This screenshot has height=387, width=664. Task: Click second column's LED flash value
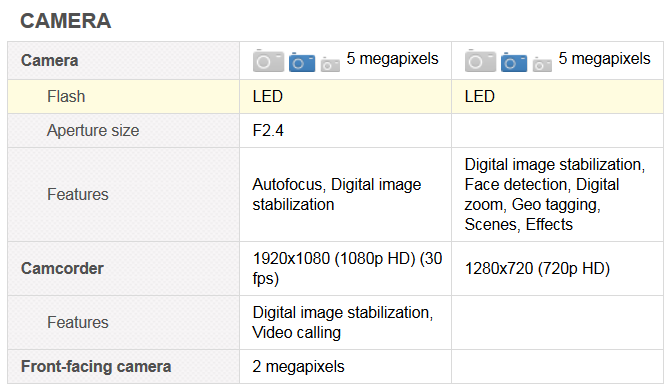pos(479,97)
